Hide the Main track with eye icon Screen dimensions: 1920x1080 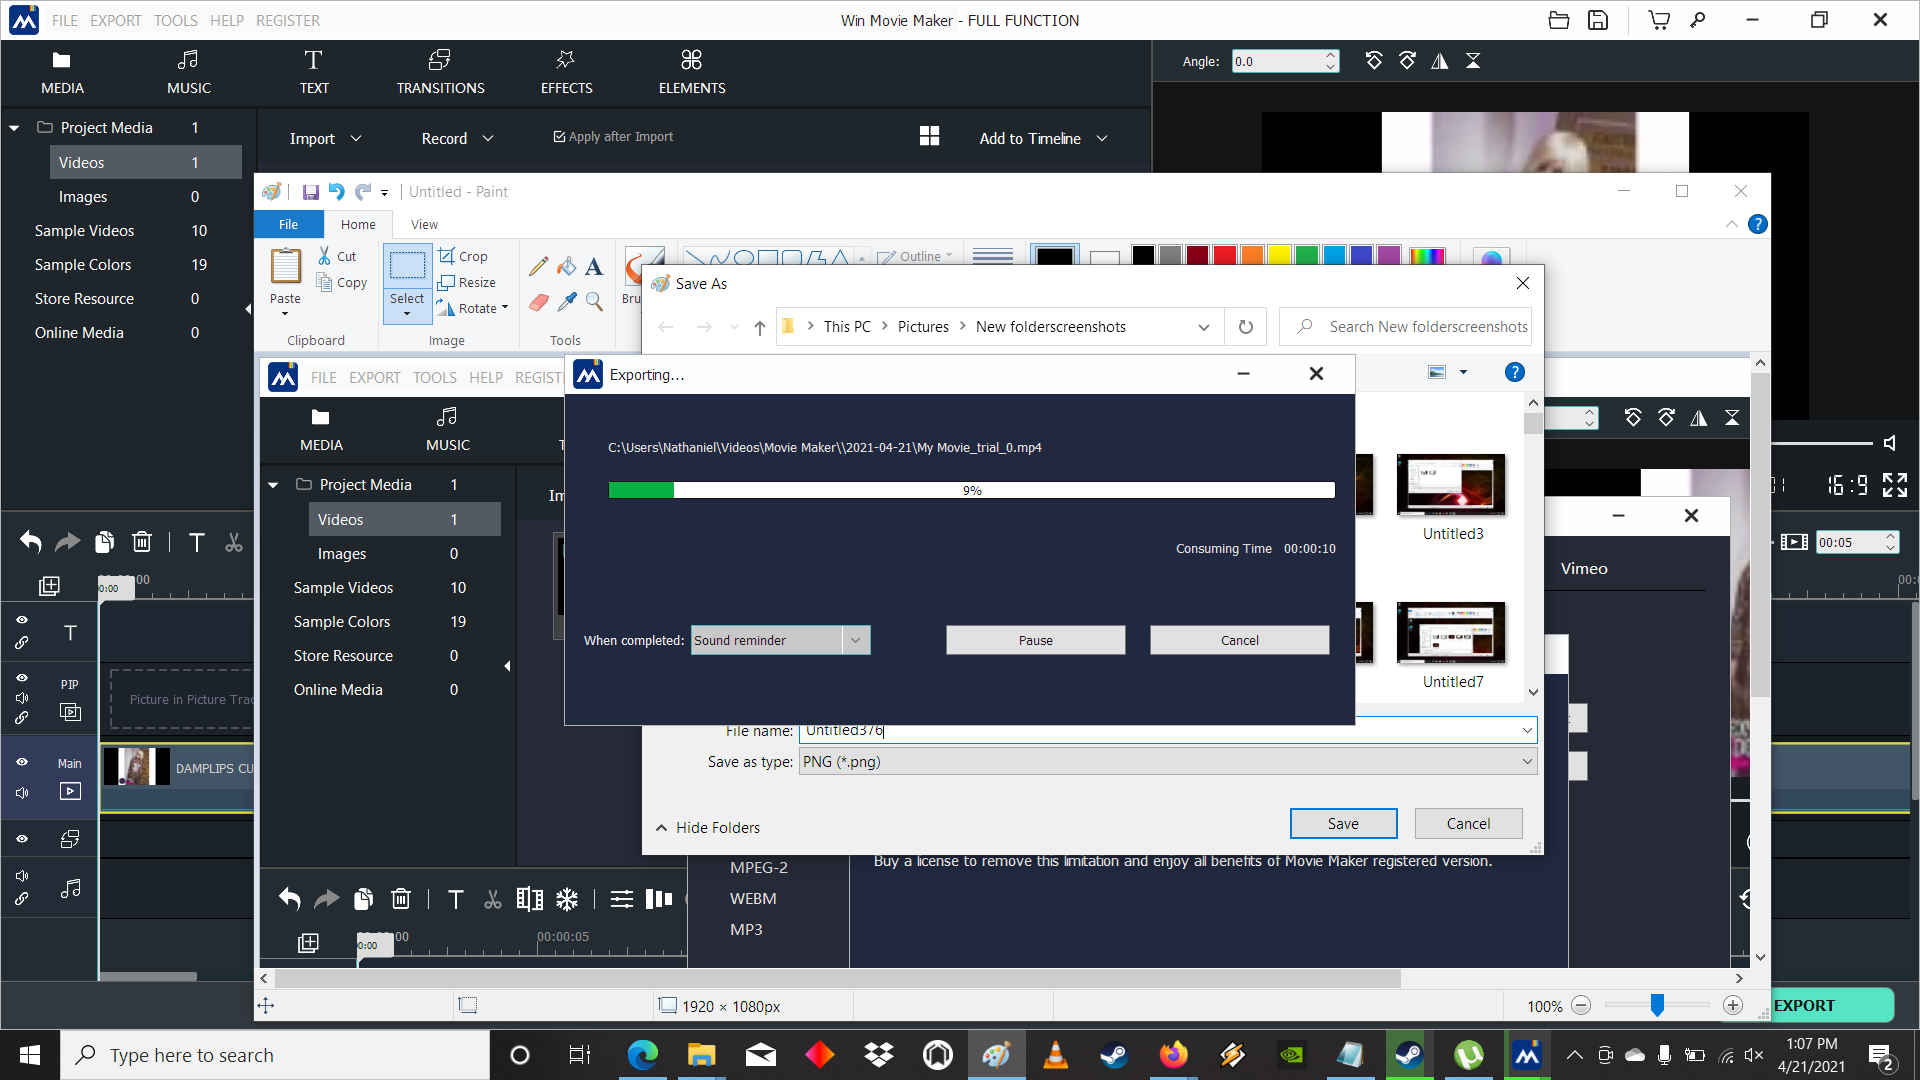tap(22, 762)
